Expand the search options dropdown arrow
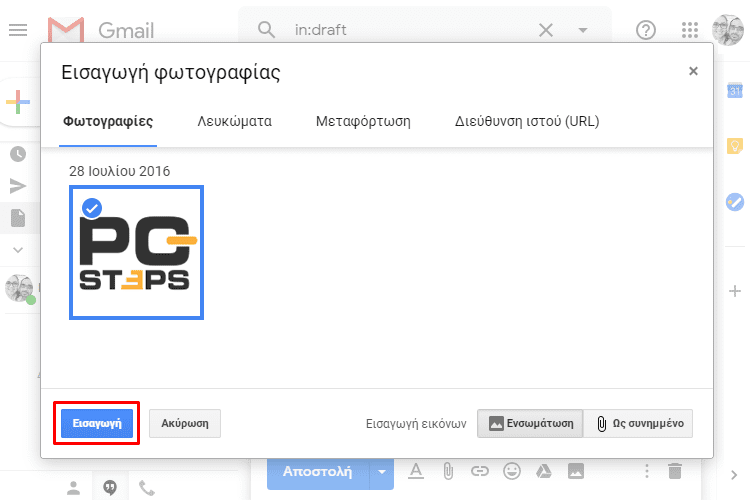 (583, 30)
